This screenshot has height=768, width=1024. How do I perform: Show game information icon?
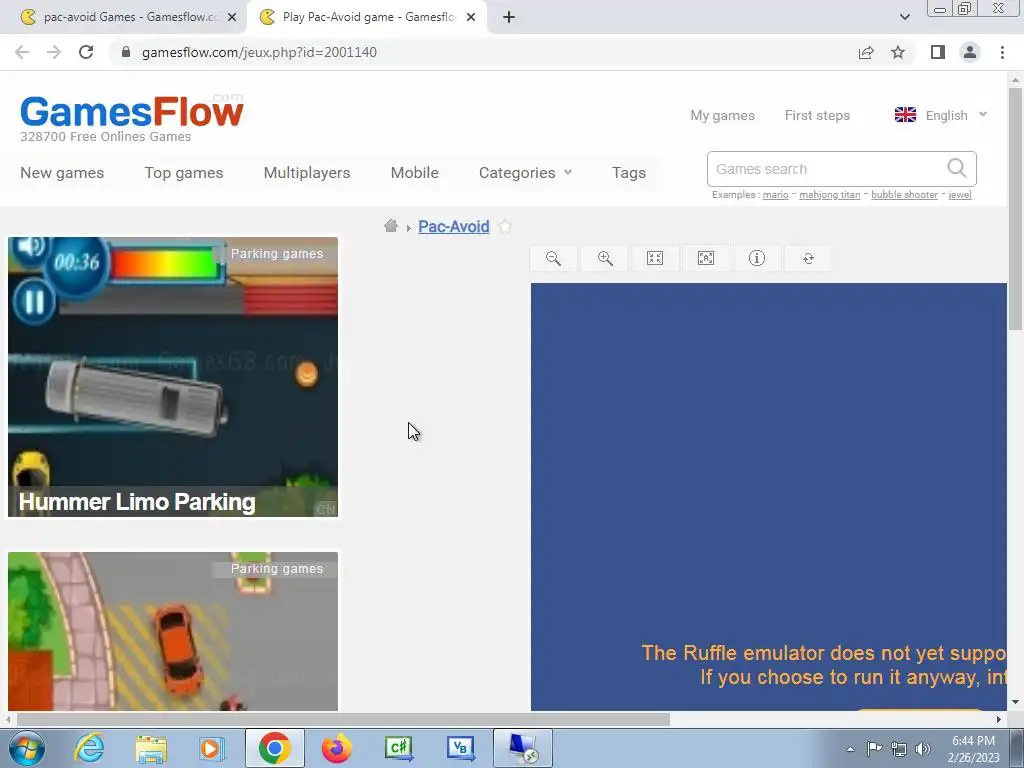757,258
